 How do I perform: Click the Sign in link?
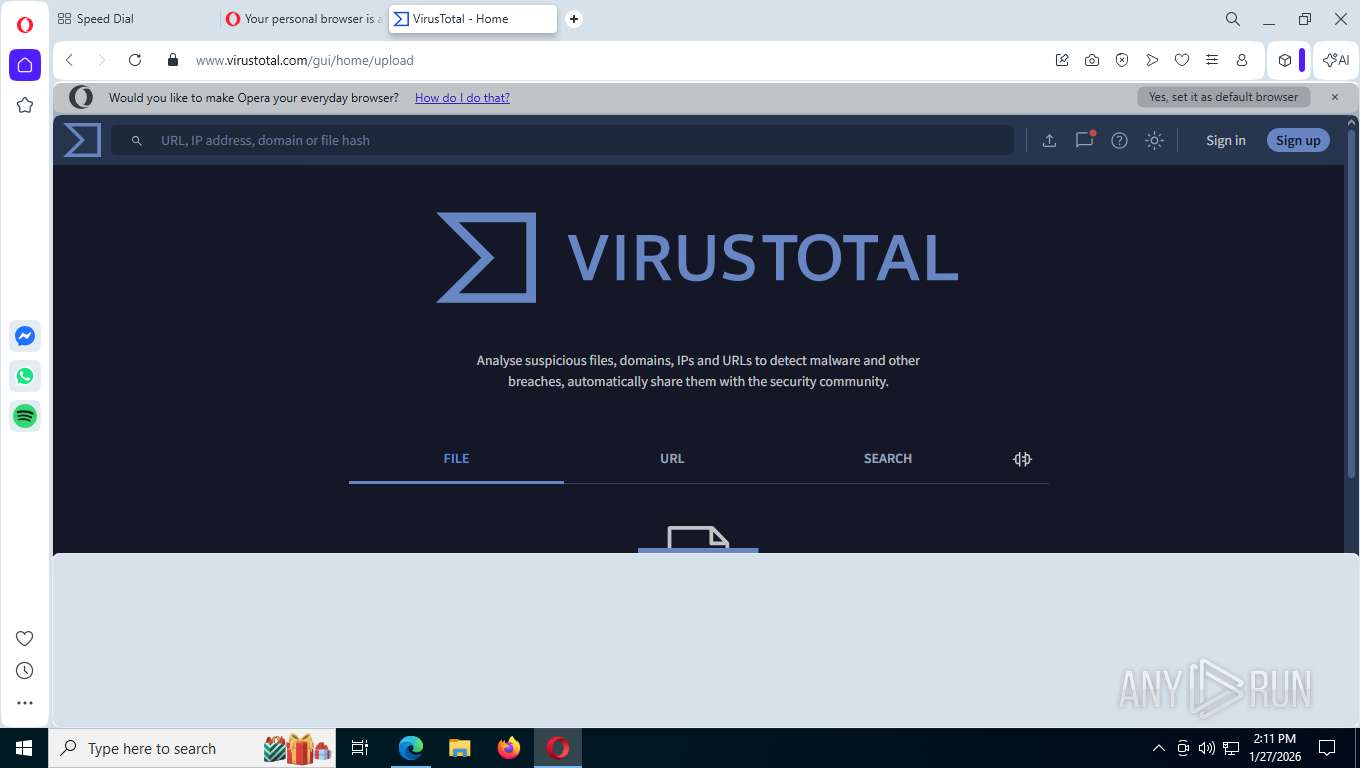coord(1225,140)
